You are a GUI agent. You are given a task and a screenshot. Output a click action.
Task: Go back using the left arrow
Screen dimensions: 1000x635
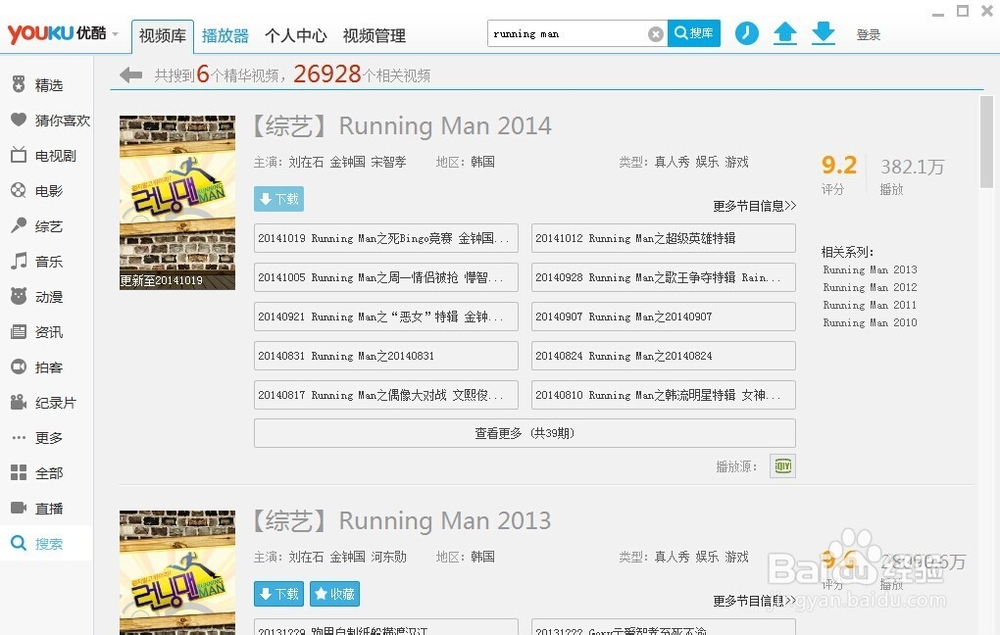[x=131, y=75]
